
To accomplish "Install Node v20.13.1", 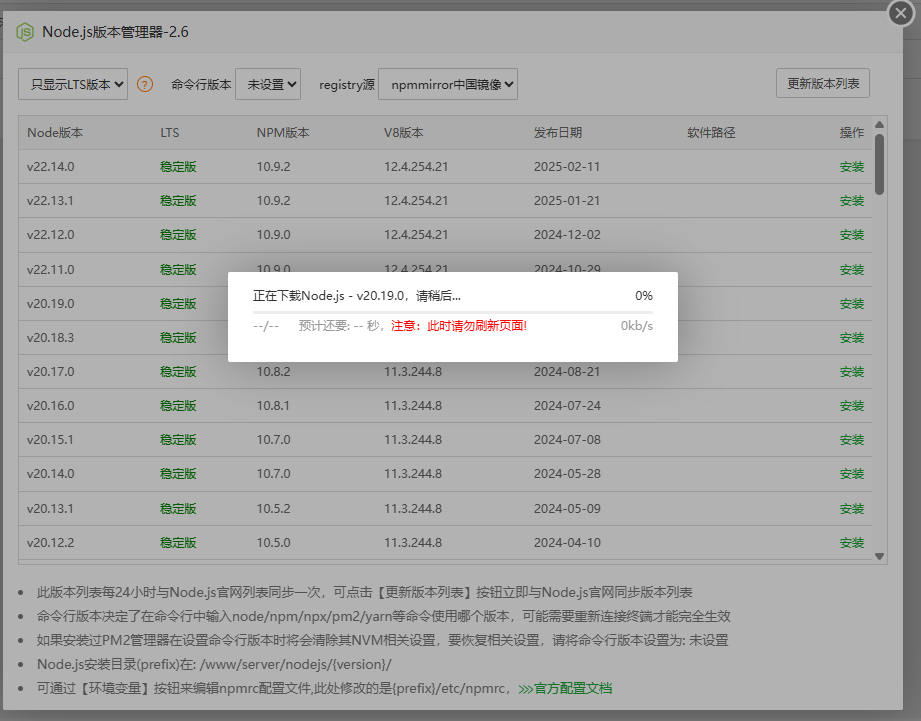I will click(852, 508).
